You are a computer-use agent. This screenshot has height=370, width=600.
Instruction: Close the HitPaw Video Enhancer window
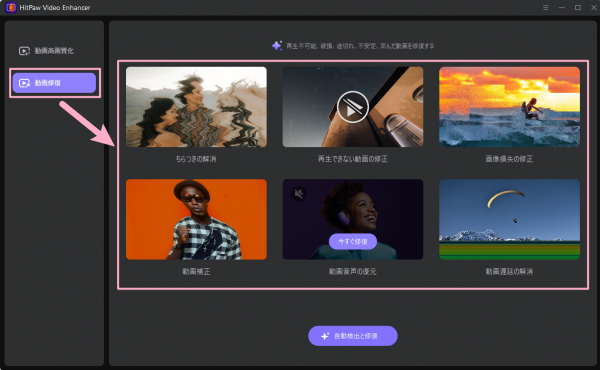click(x=594, y=8)
